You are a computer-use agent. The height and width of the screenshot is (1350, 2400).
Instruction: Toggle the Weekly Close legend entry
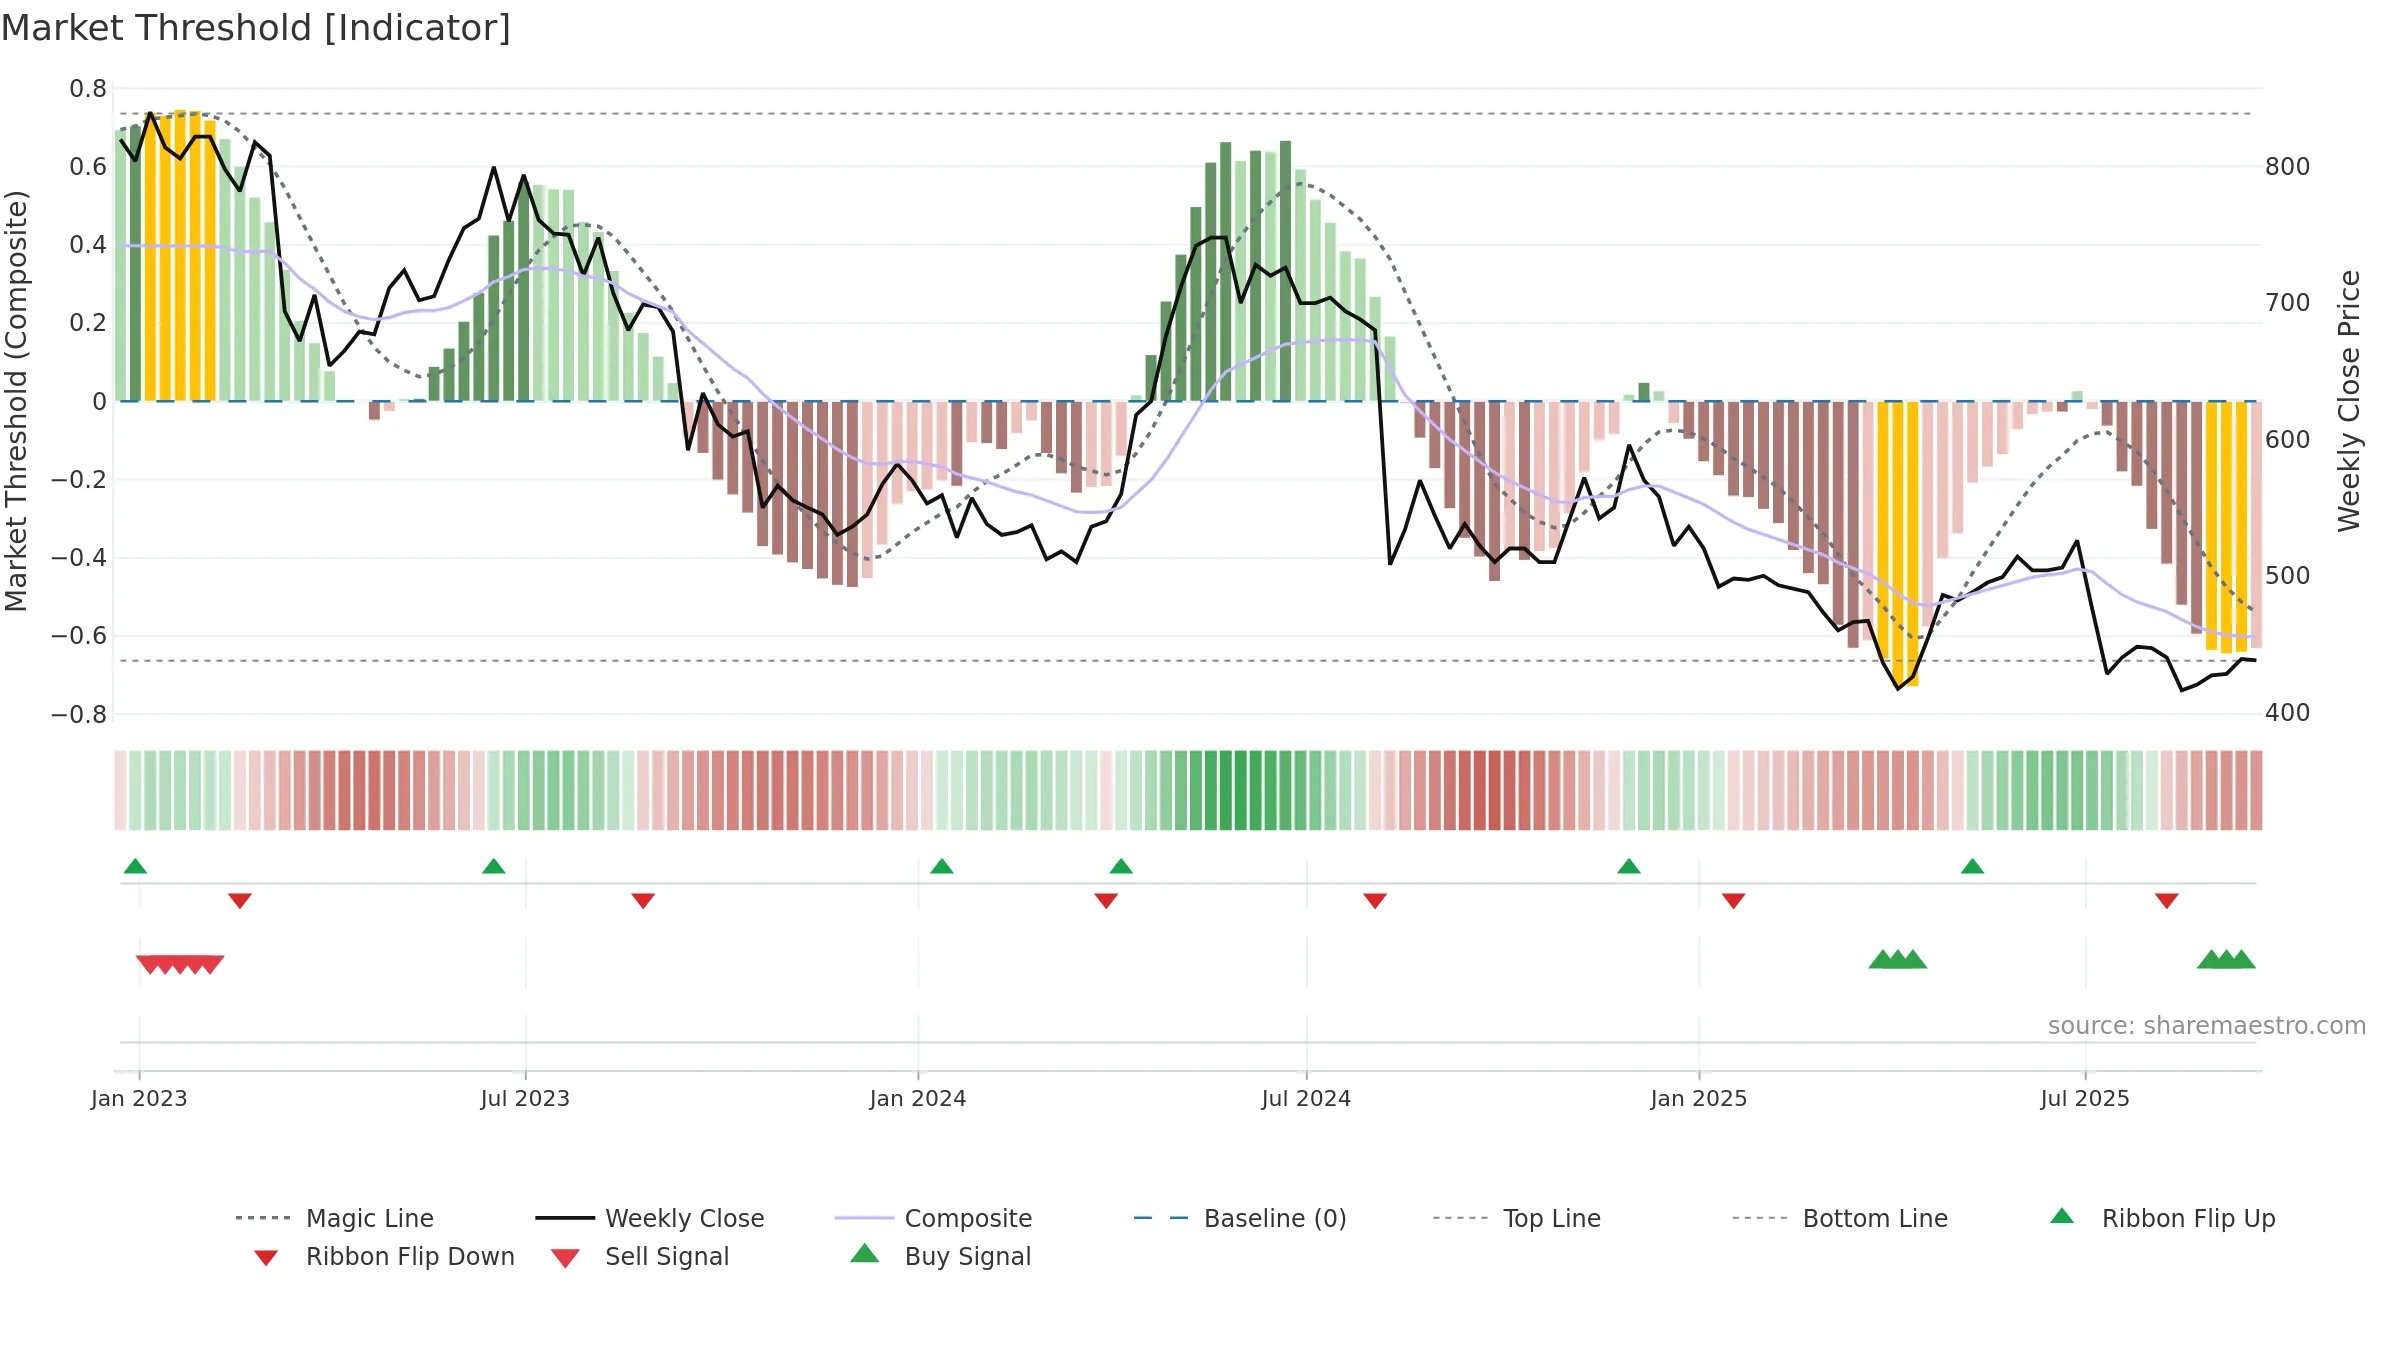(650, 1218)
